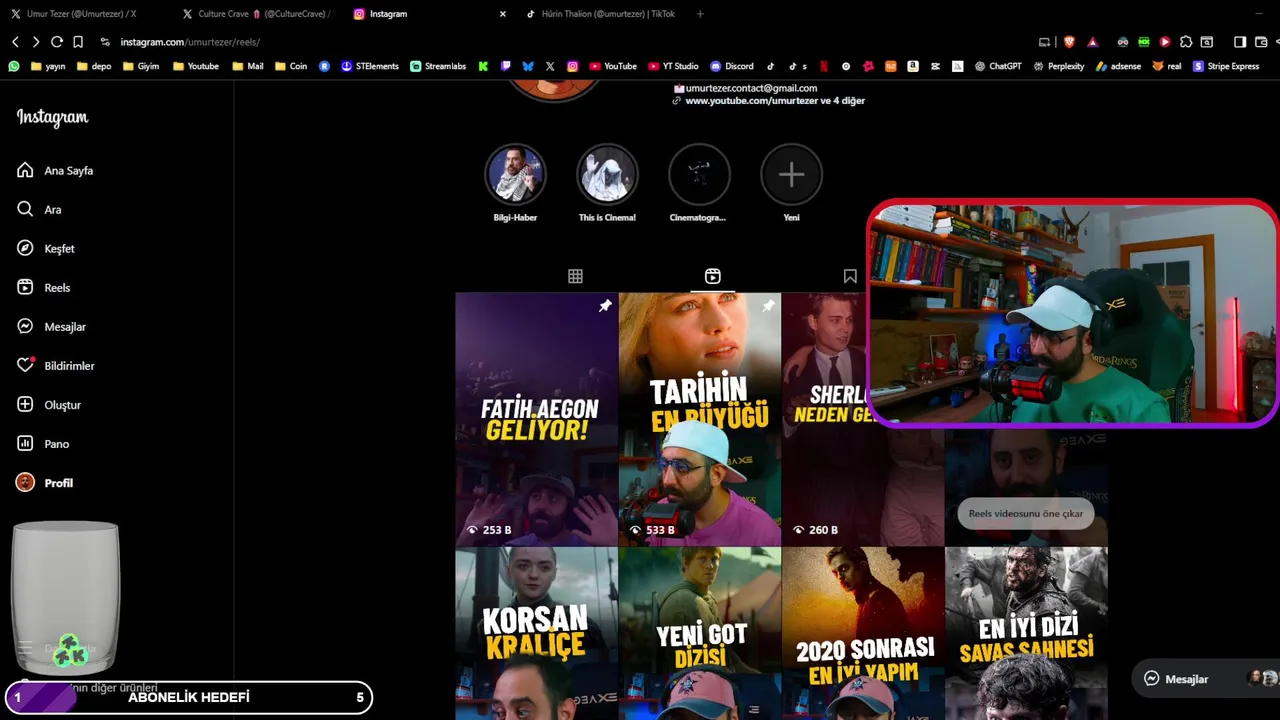Open Discord bookmark
This screenshot has height=720, width=1280.
pos(732,66)
